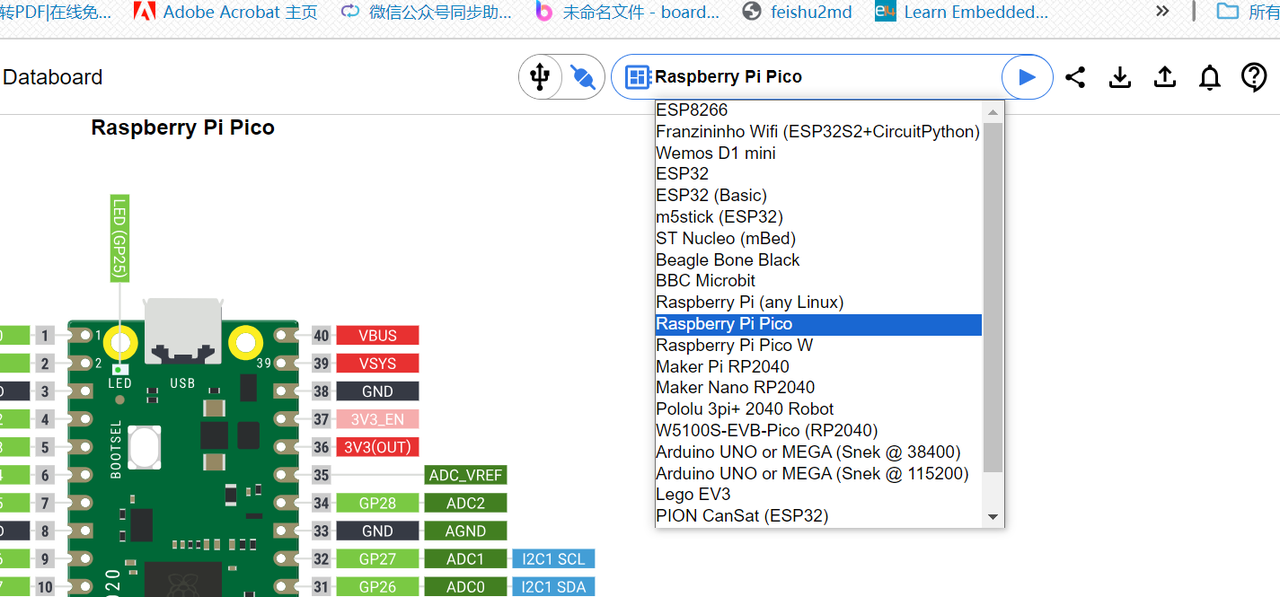Image resolution: width=1280 pixels, height=597 pixels.
Task: Choose Arduino UNO or MEGA (Snek @ 38400)
Action: (x=818, y=452)
